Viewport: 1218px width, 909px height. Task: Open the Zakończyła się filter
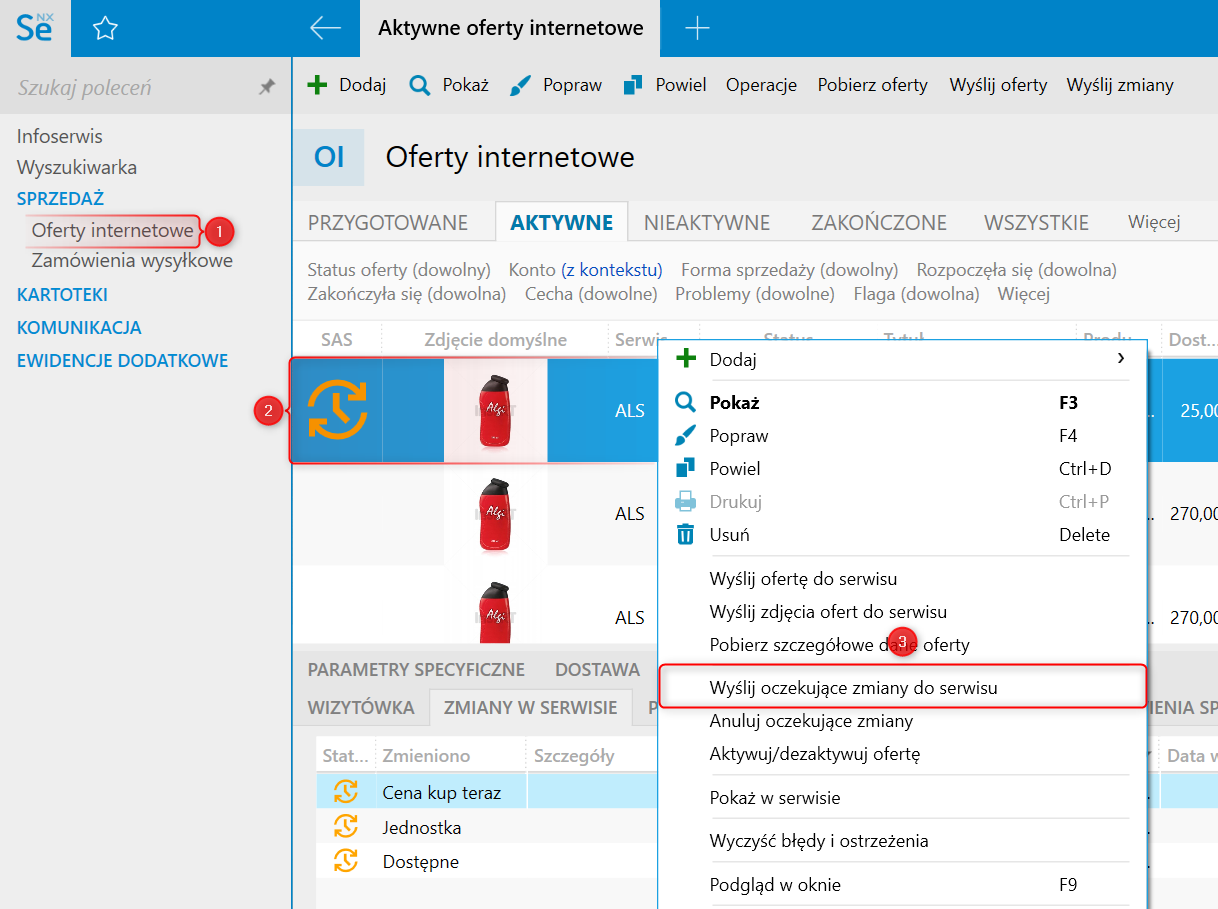pyautogui.click(x=407, y=294)
